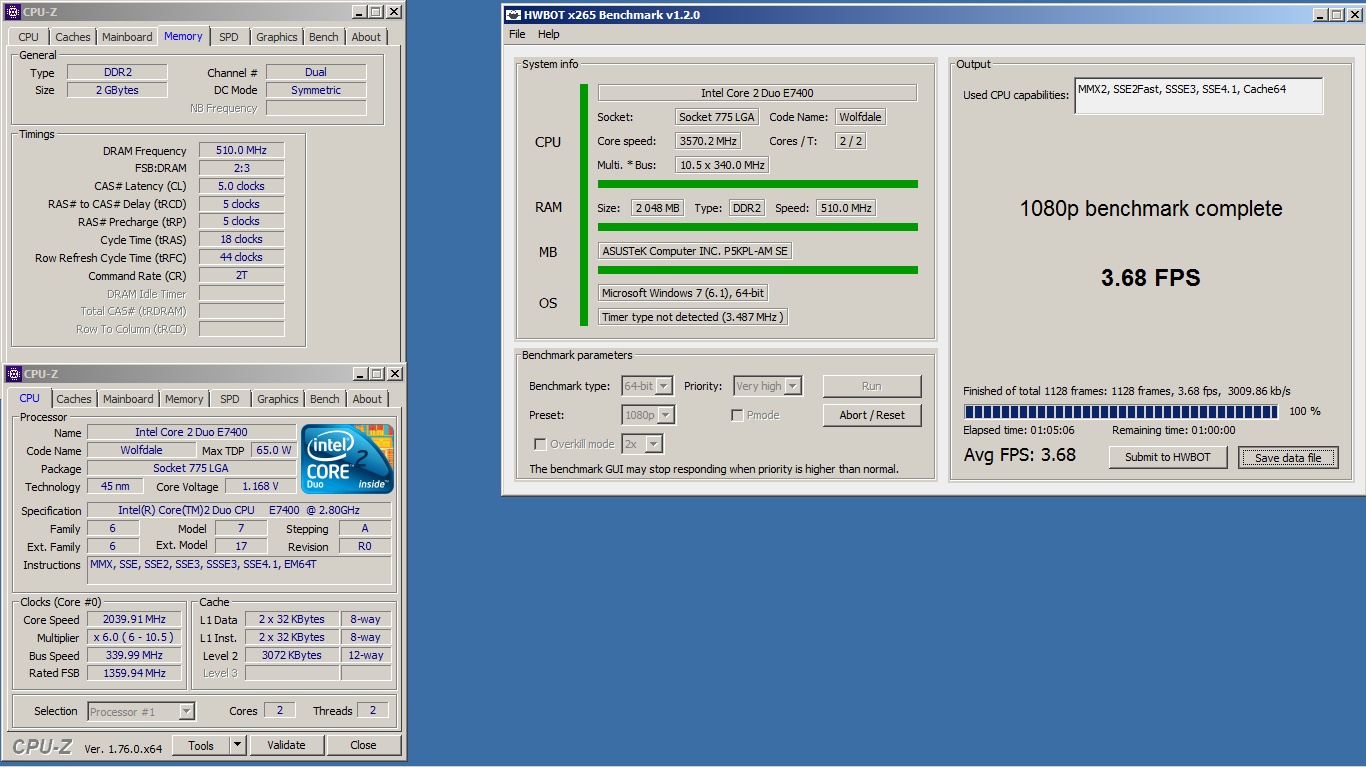Open Mainboard tab in lower CPU-Z window
Screen dimensions: 1366x768
coord(129,399)
